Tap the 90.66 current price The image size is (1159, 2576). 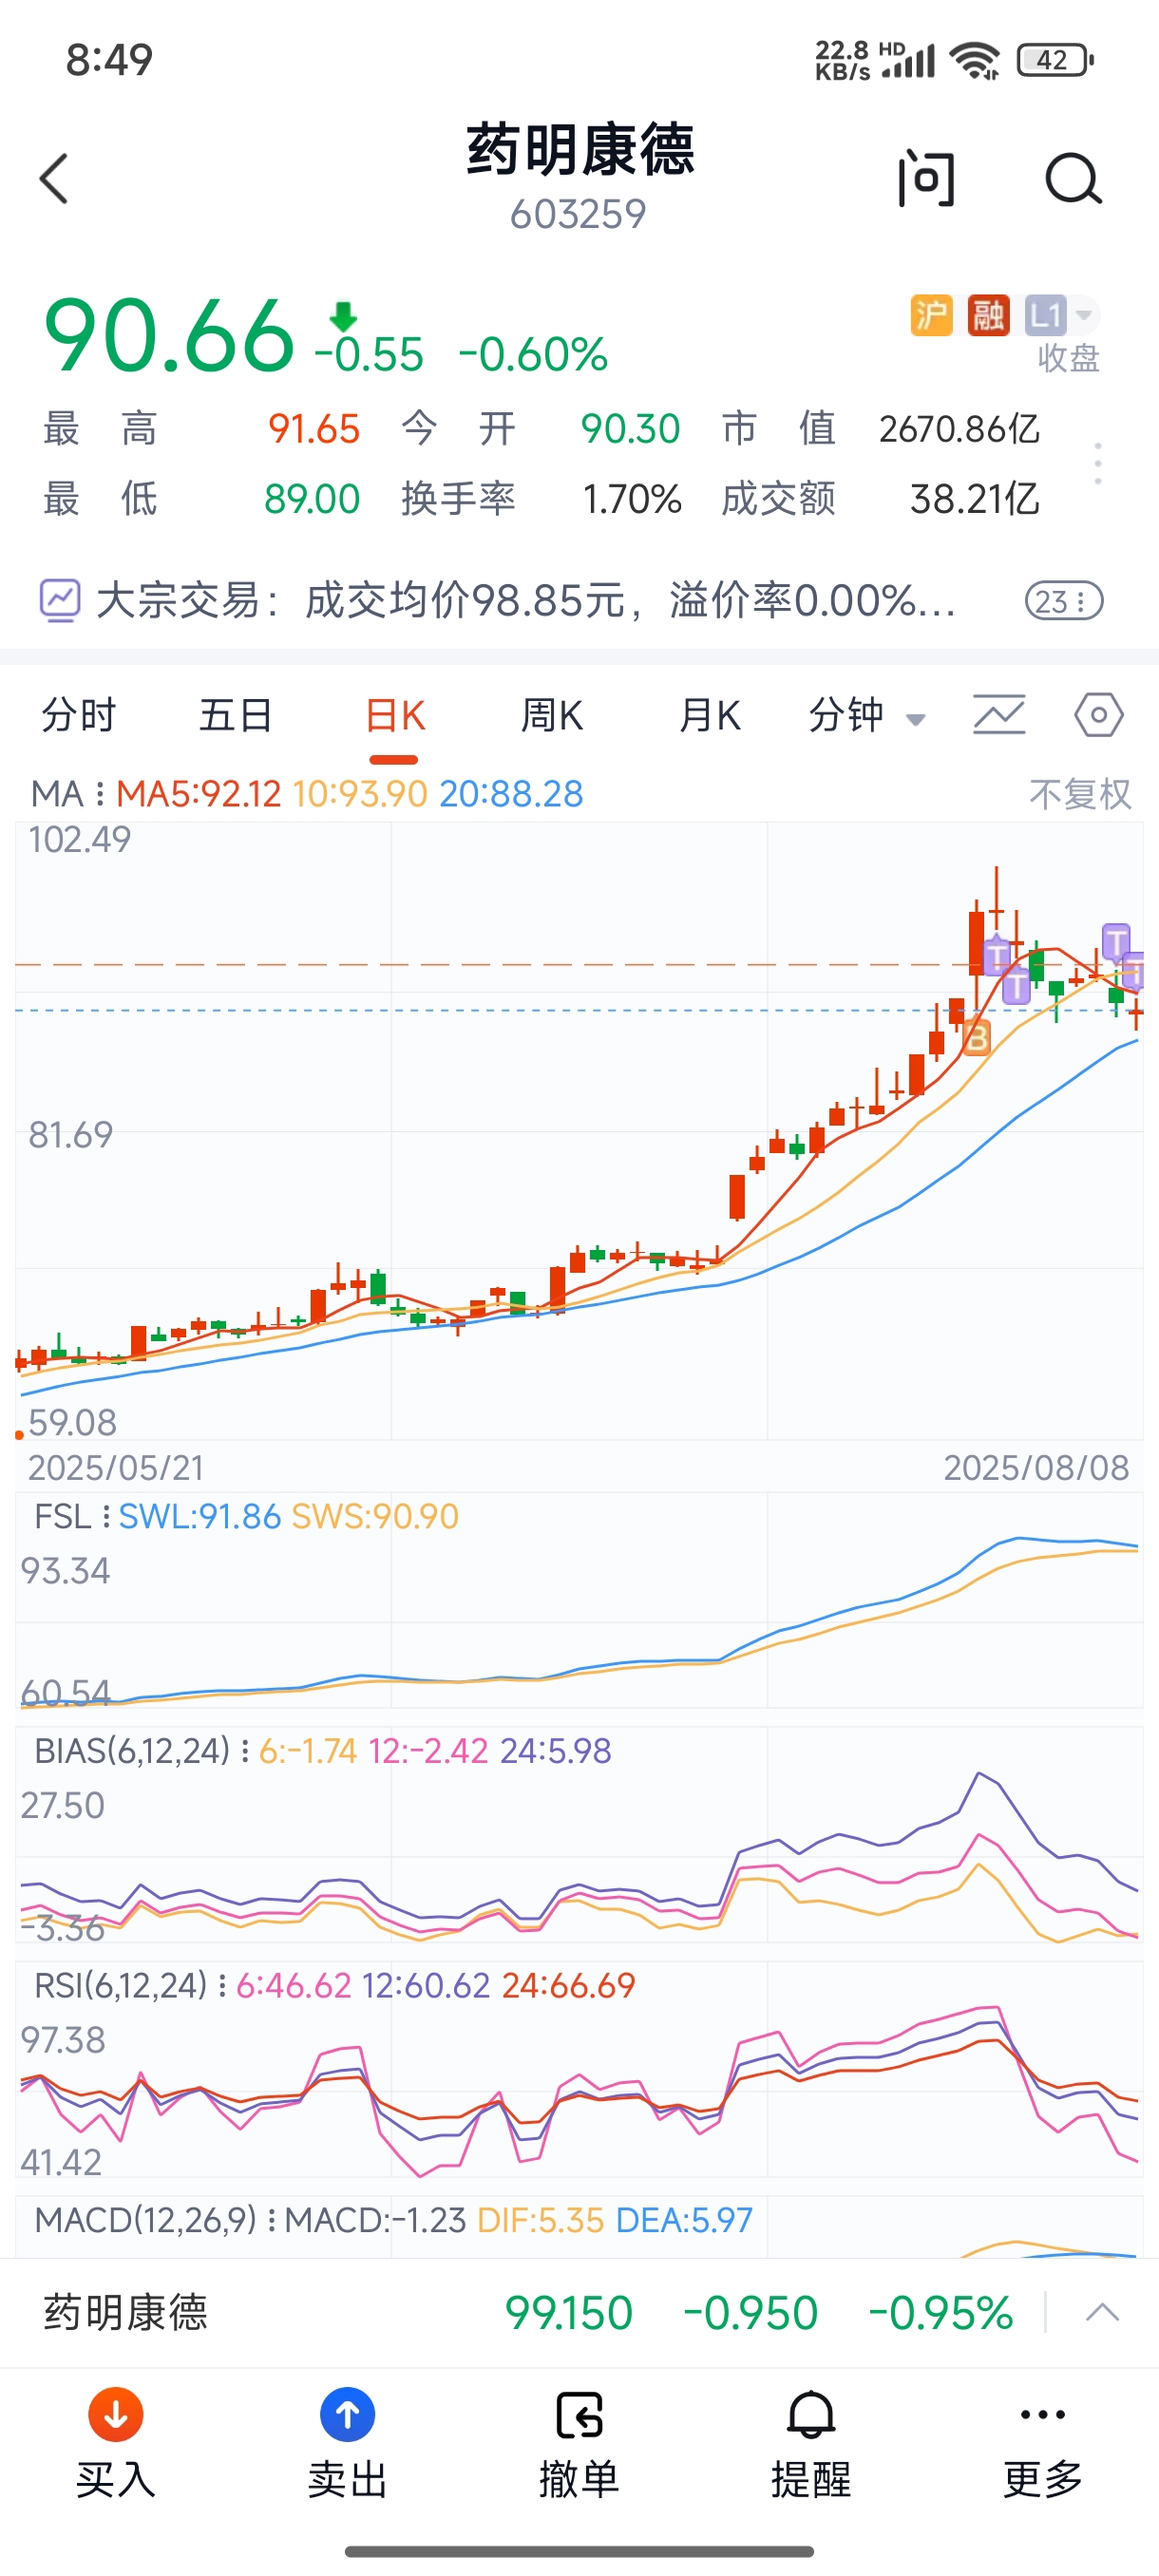tap(169, 337)
